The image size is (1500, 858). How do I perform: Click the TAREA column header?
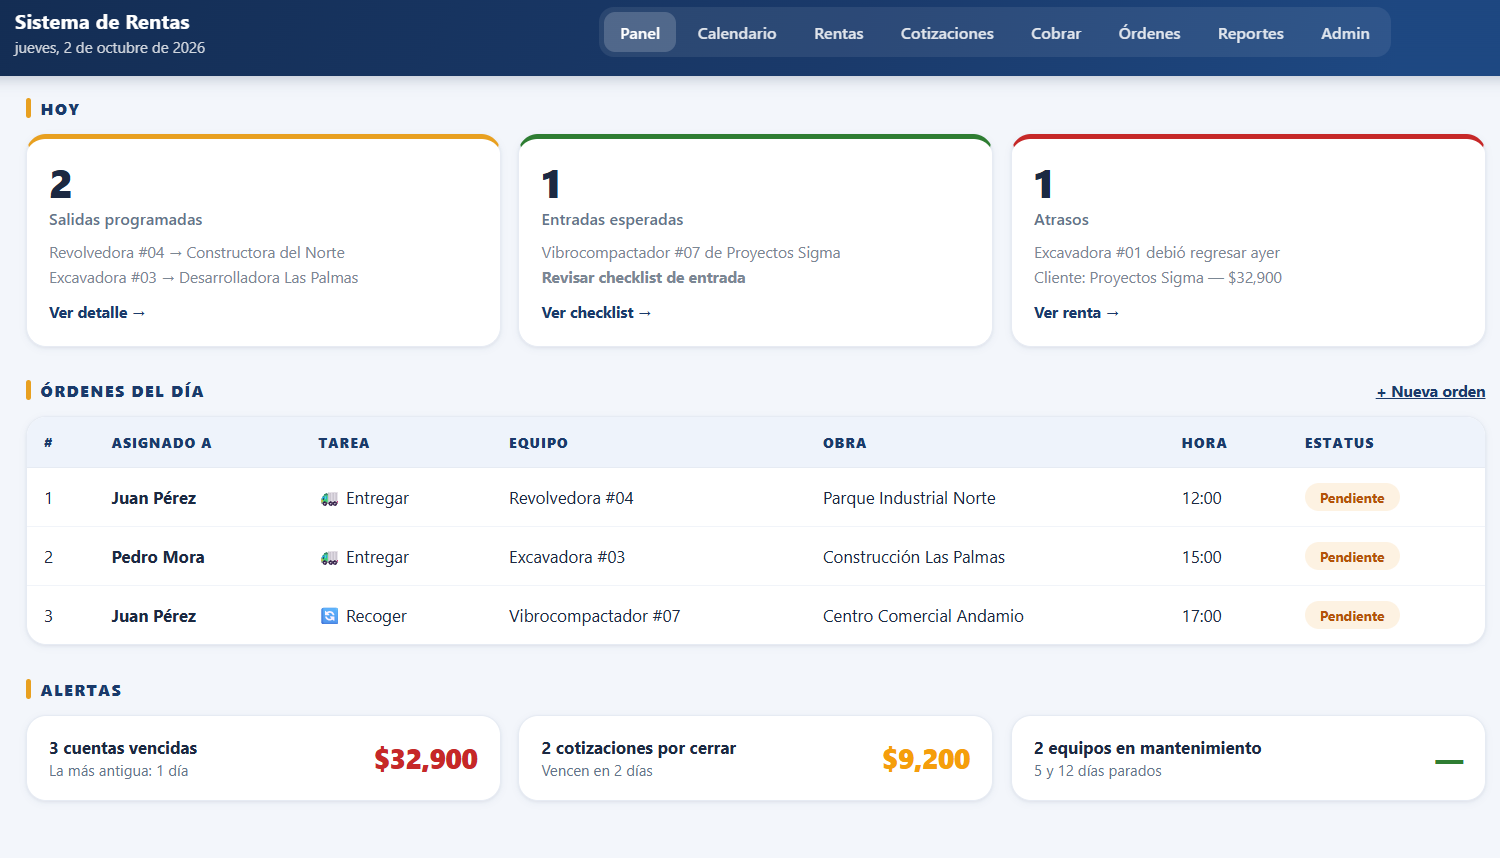(344, 443)
